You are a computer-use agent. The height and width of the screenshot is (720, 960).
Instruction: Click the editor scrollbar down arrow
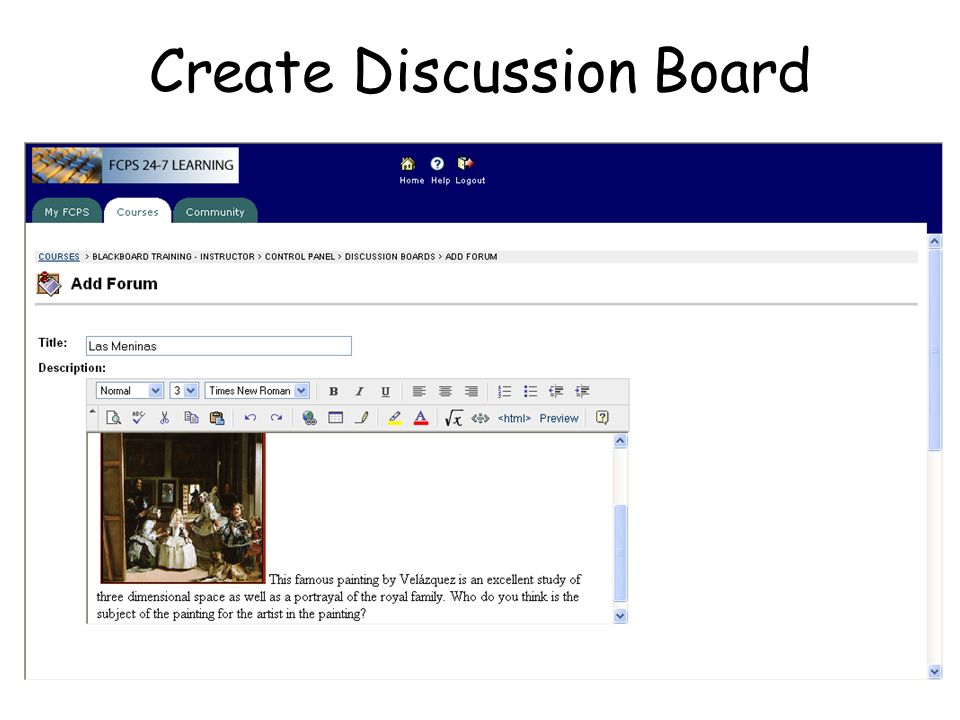click(x=620, y=616)
